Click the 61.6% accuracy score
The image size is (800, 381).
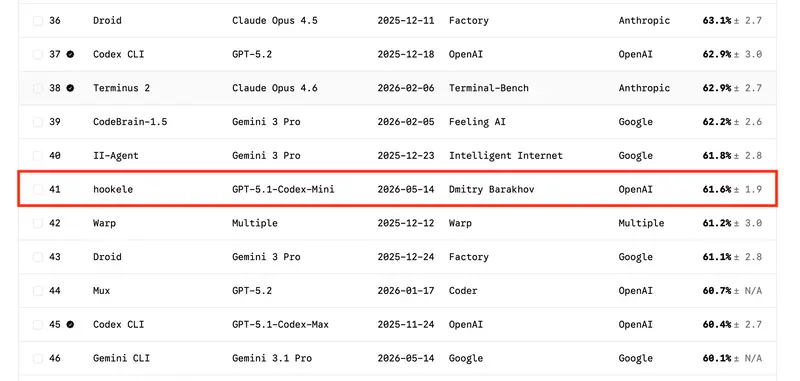pyautogui.click(x=717, y=189)
